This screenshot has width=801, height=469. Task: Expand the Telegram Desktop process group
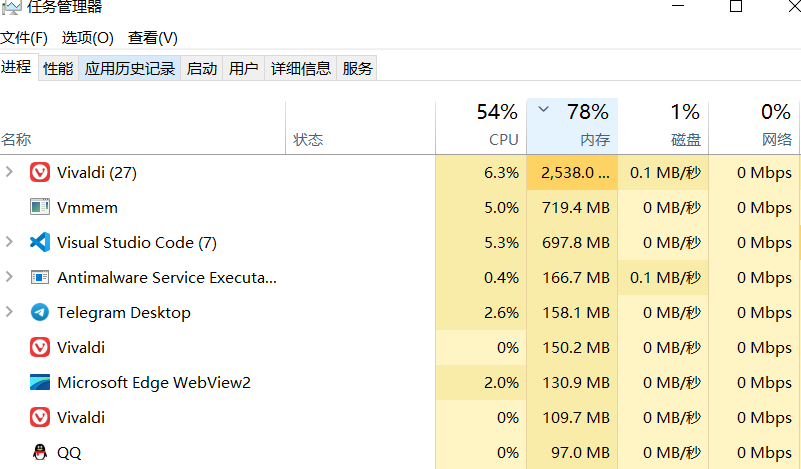pyautogui.click(x=9, y=312)
